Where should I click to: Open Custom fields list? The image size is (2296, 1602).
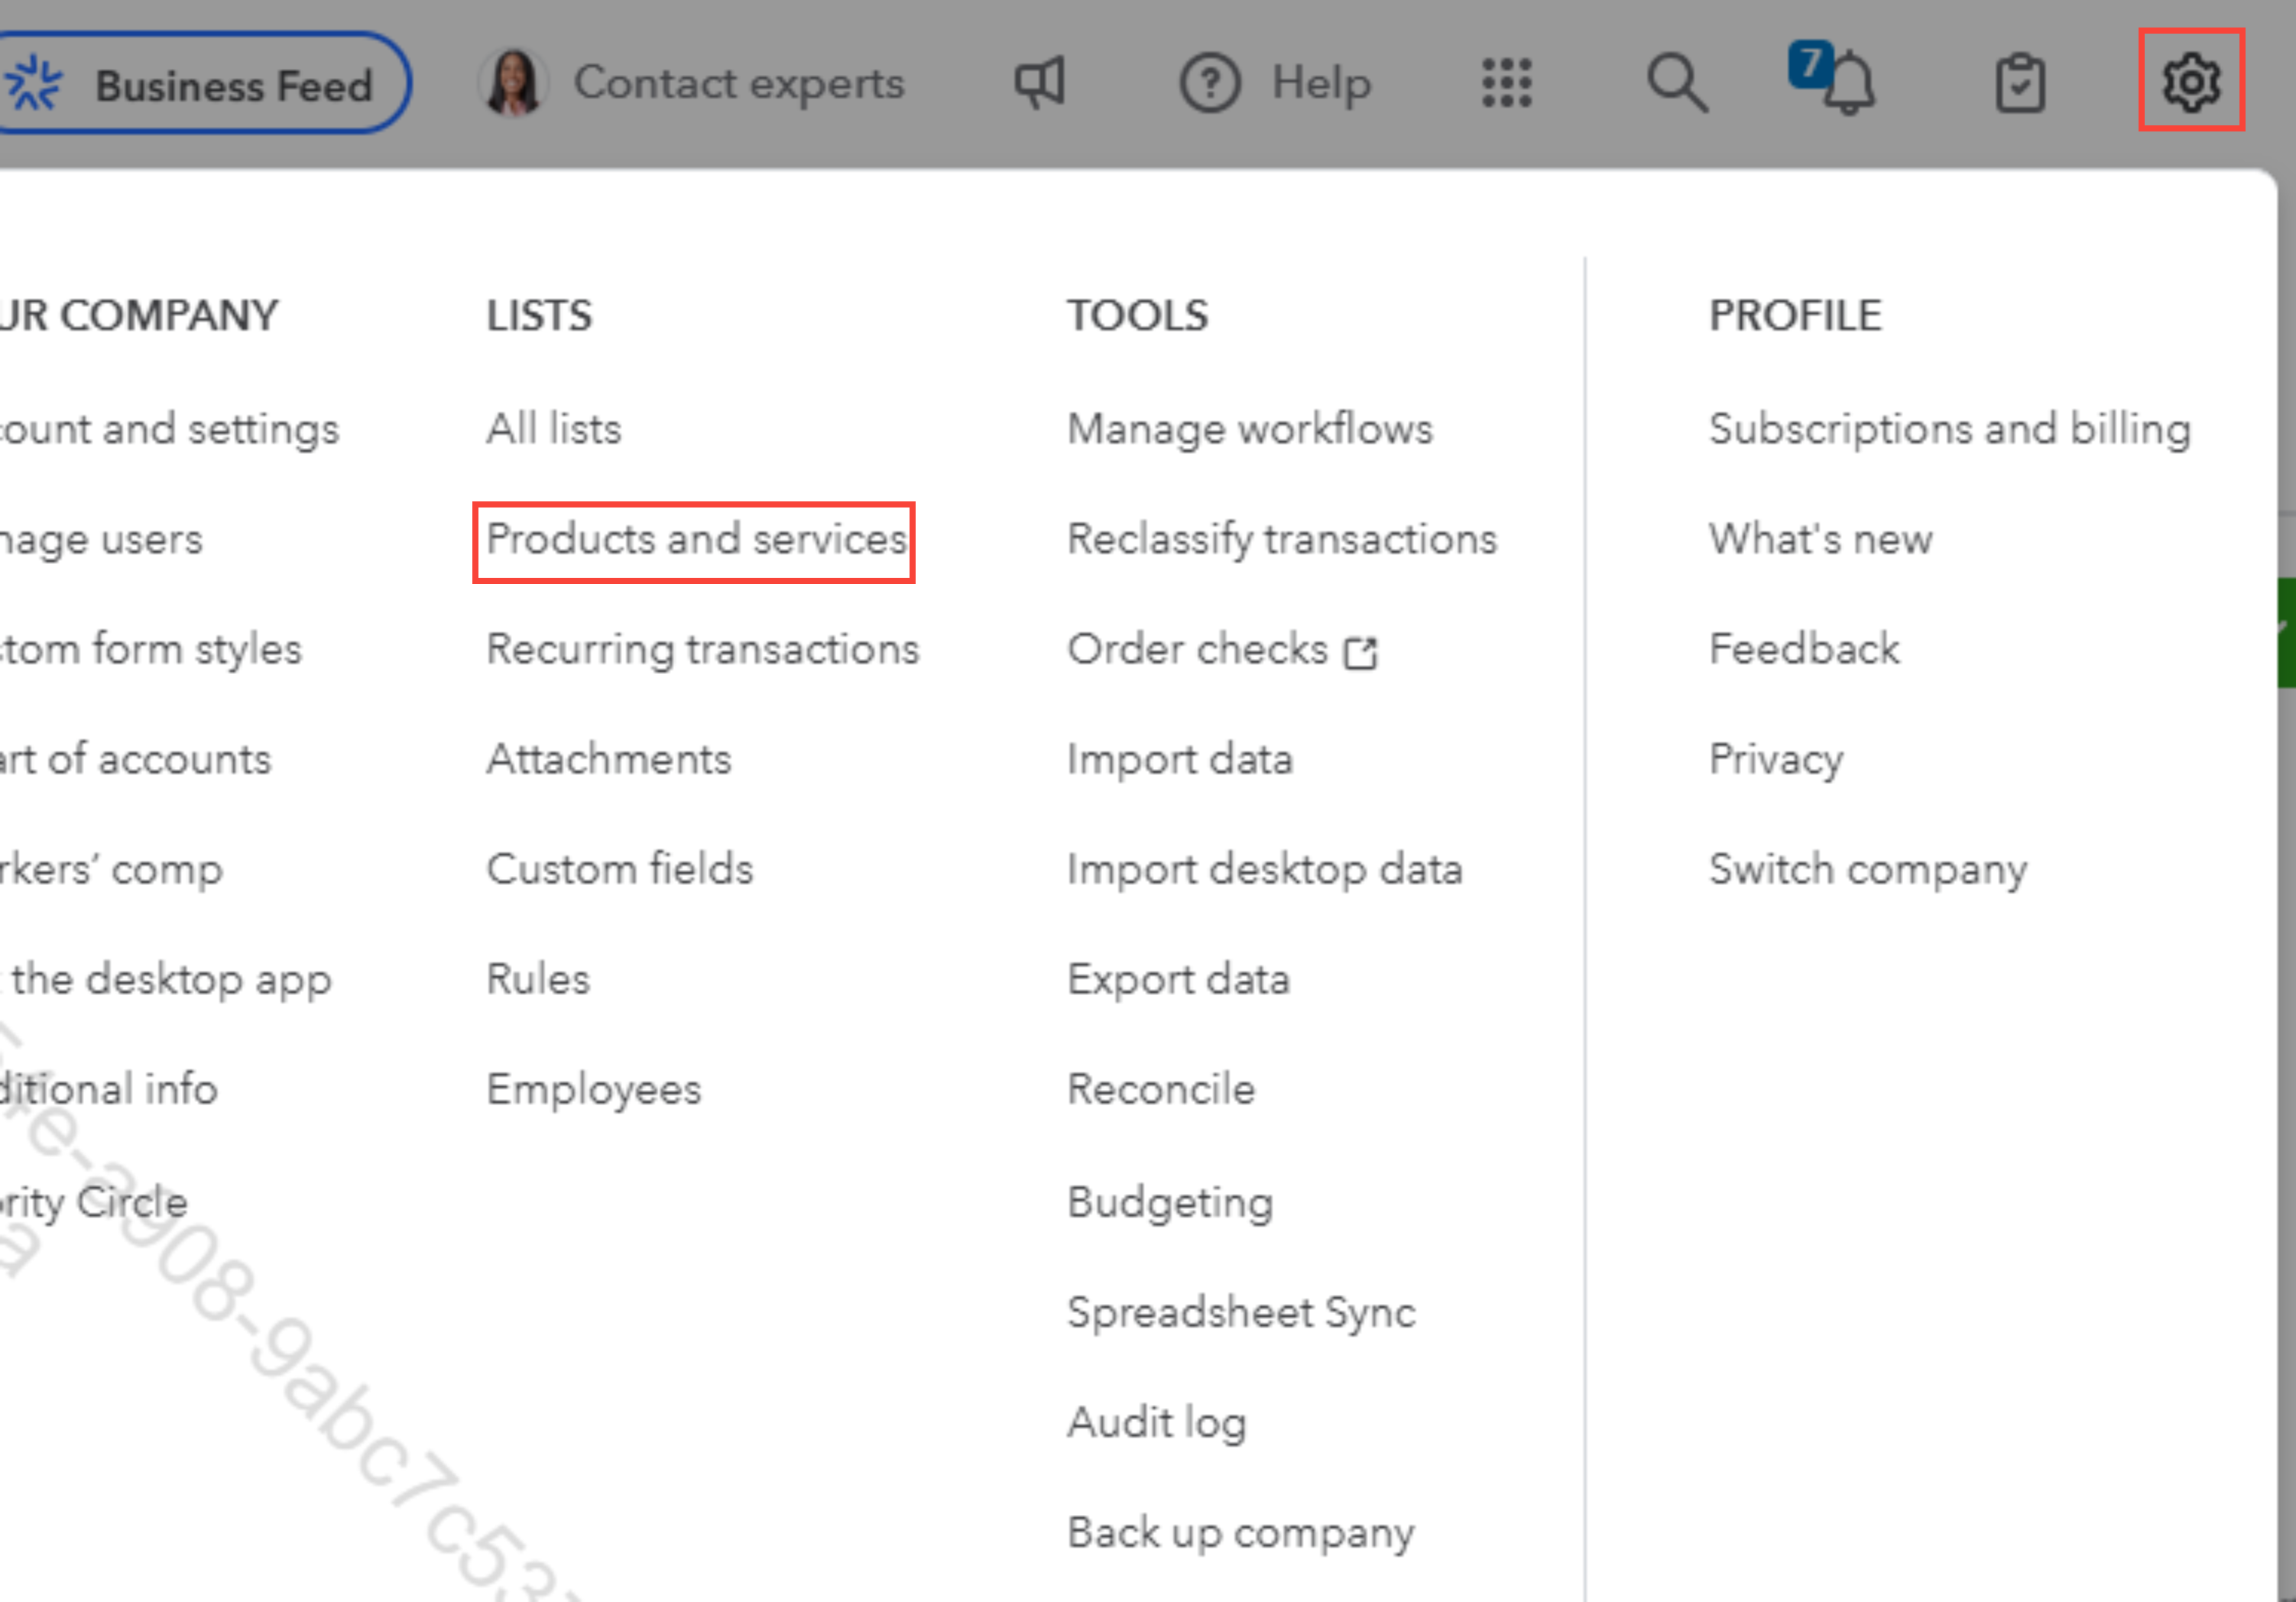[619, 870]
